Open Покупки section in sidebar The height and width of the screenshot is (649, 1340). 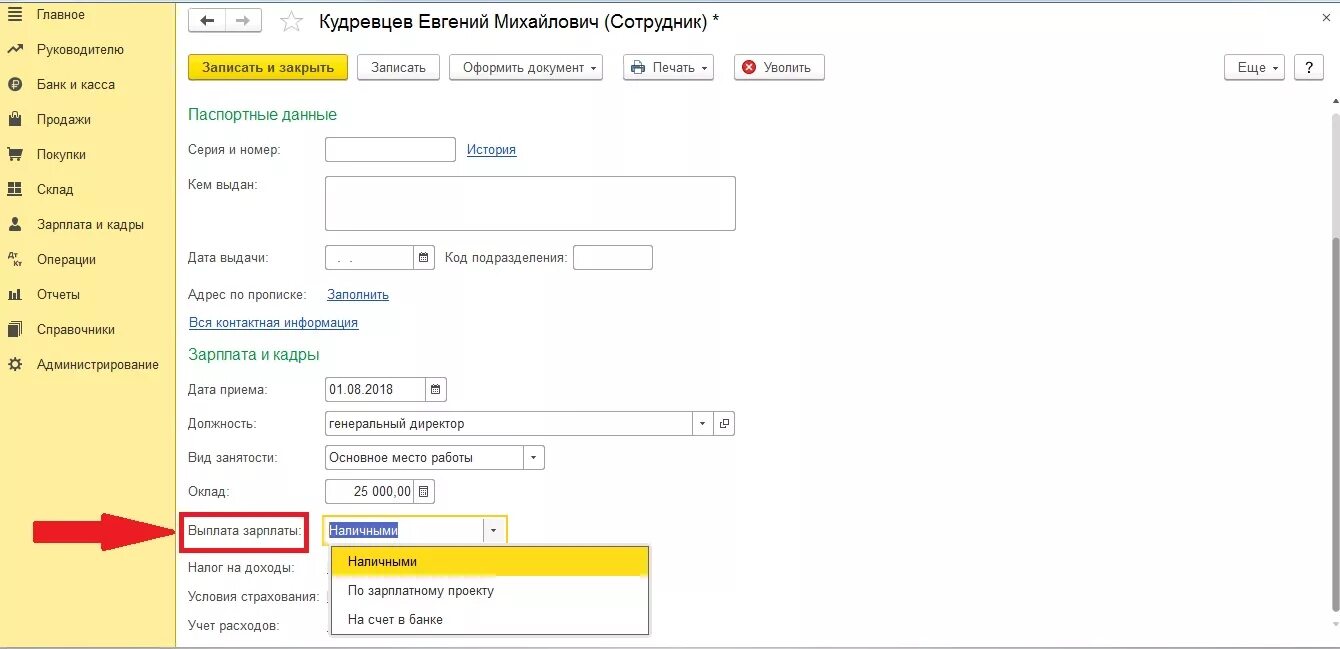pyautogui.click(x=61, y=154)
